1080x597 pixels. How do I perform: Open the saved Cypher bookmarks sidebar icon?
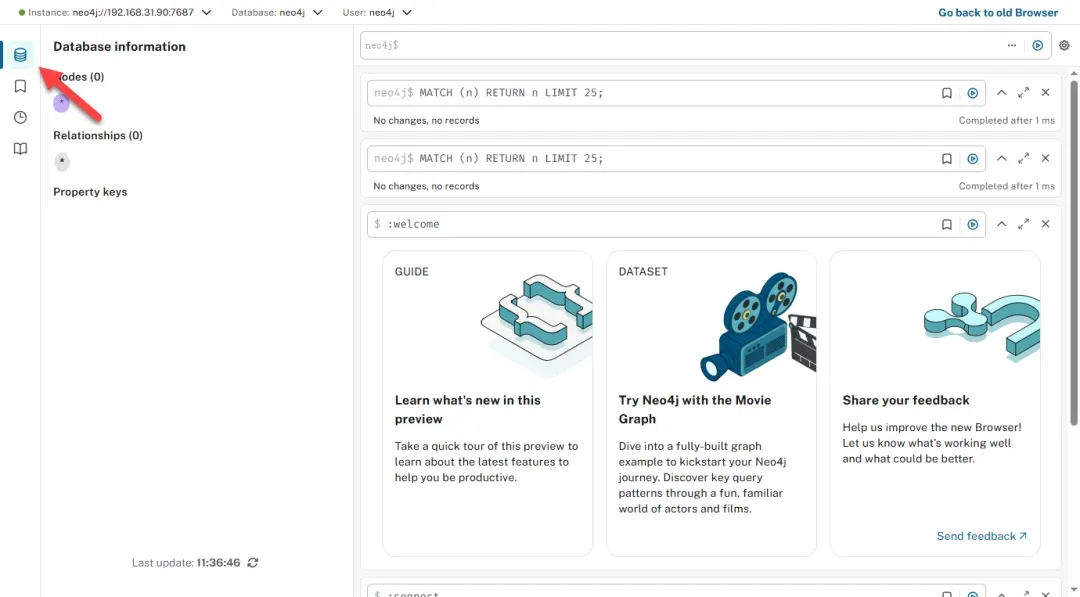20,86
